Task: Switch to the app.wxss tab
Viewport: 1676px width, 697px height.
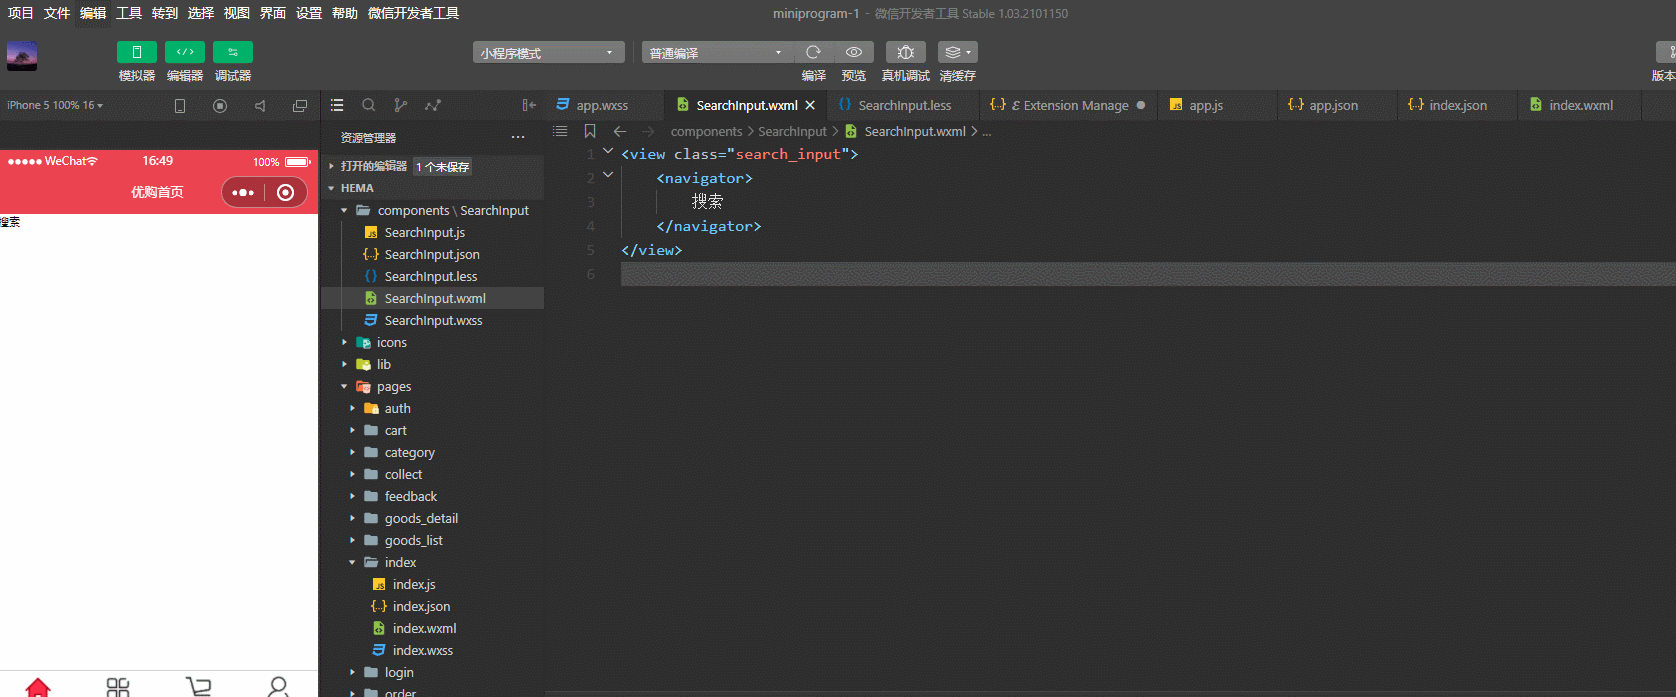Action: [604, 105]
